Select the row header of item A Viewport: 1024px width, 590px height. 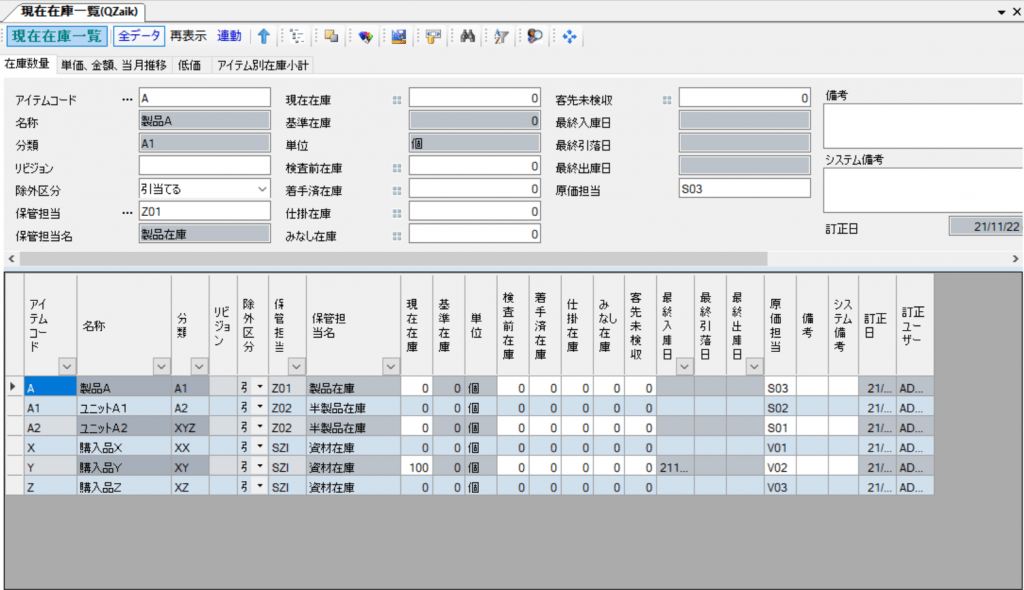click(x=14, y=387)
